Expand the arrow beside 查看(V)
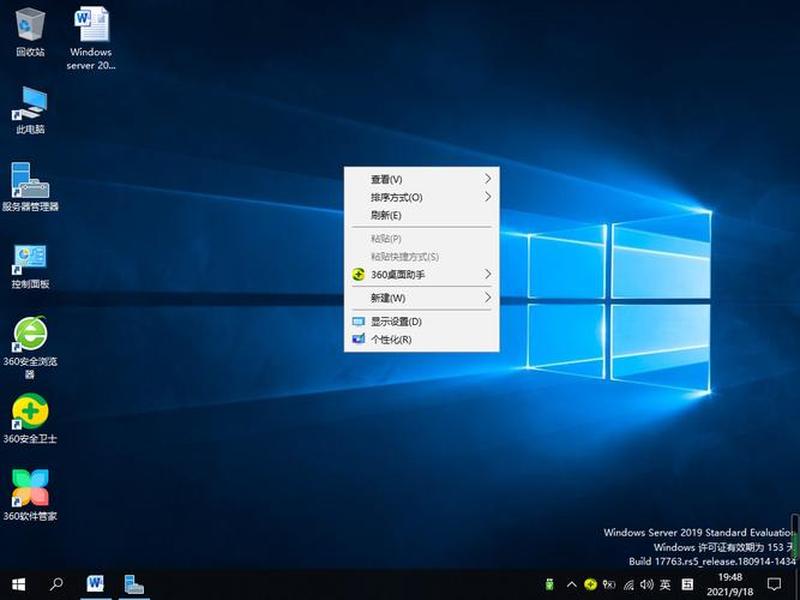The height and width of the screenshot is (600, 800). (x=488, y=179)
